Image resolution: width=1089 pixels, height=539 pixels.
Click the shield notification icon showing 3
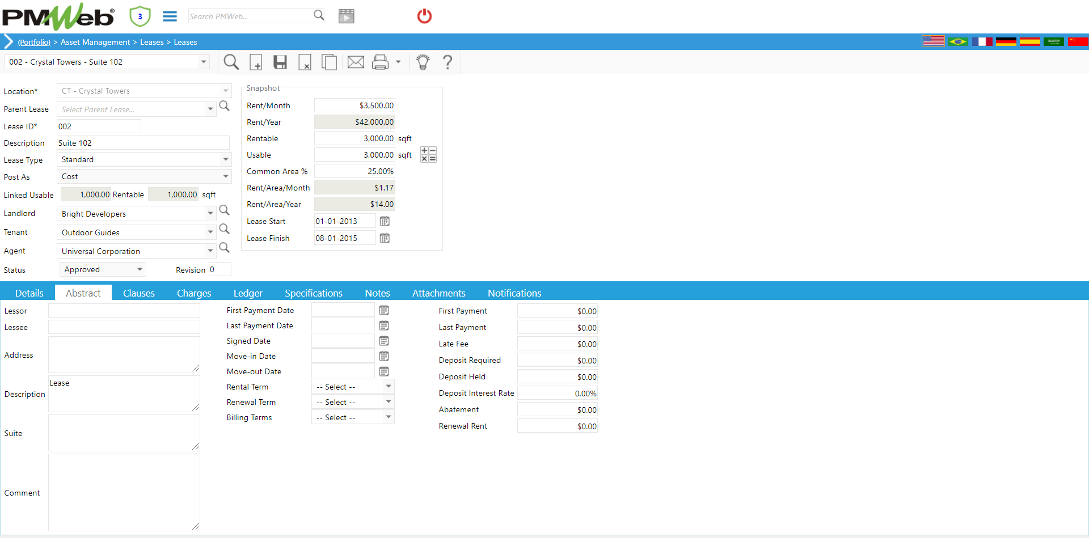tap(140, 15)
